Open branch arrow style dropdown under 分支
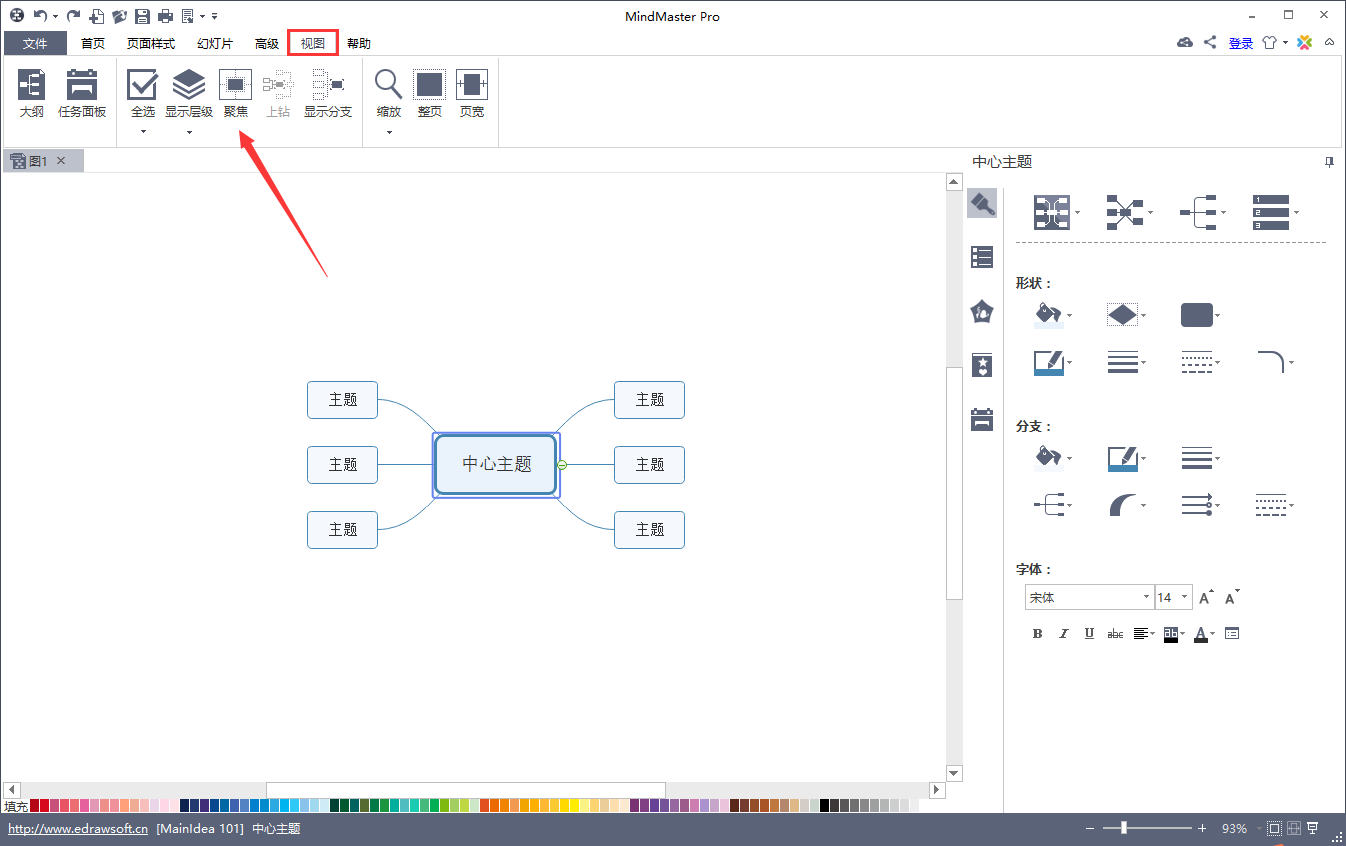 tap(1201, 505)
